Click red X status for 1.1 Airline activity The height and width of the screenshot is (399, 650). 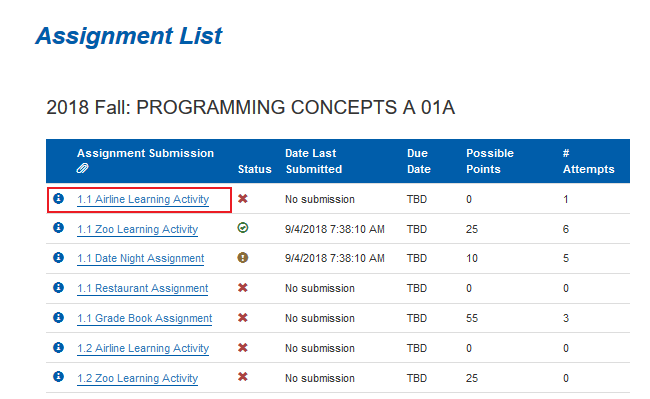(243, 199)
